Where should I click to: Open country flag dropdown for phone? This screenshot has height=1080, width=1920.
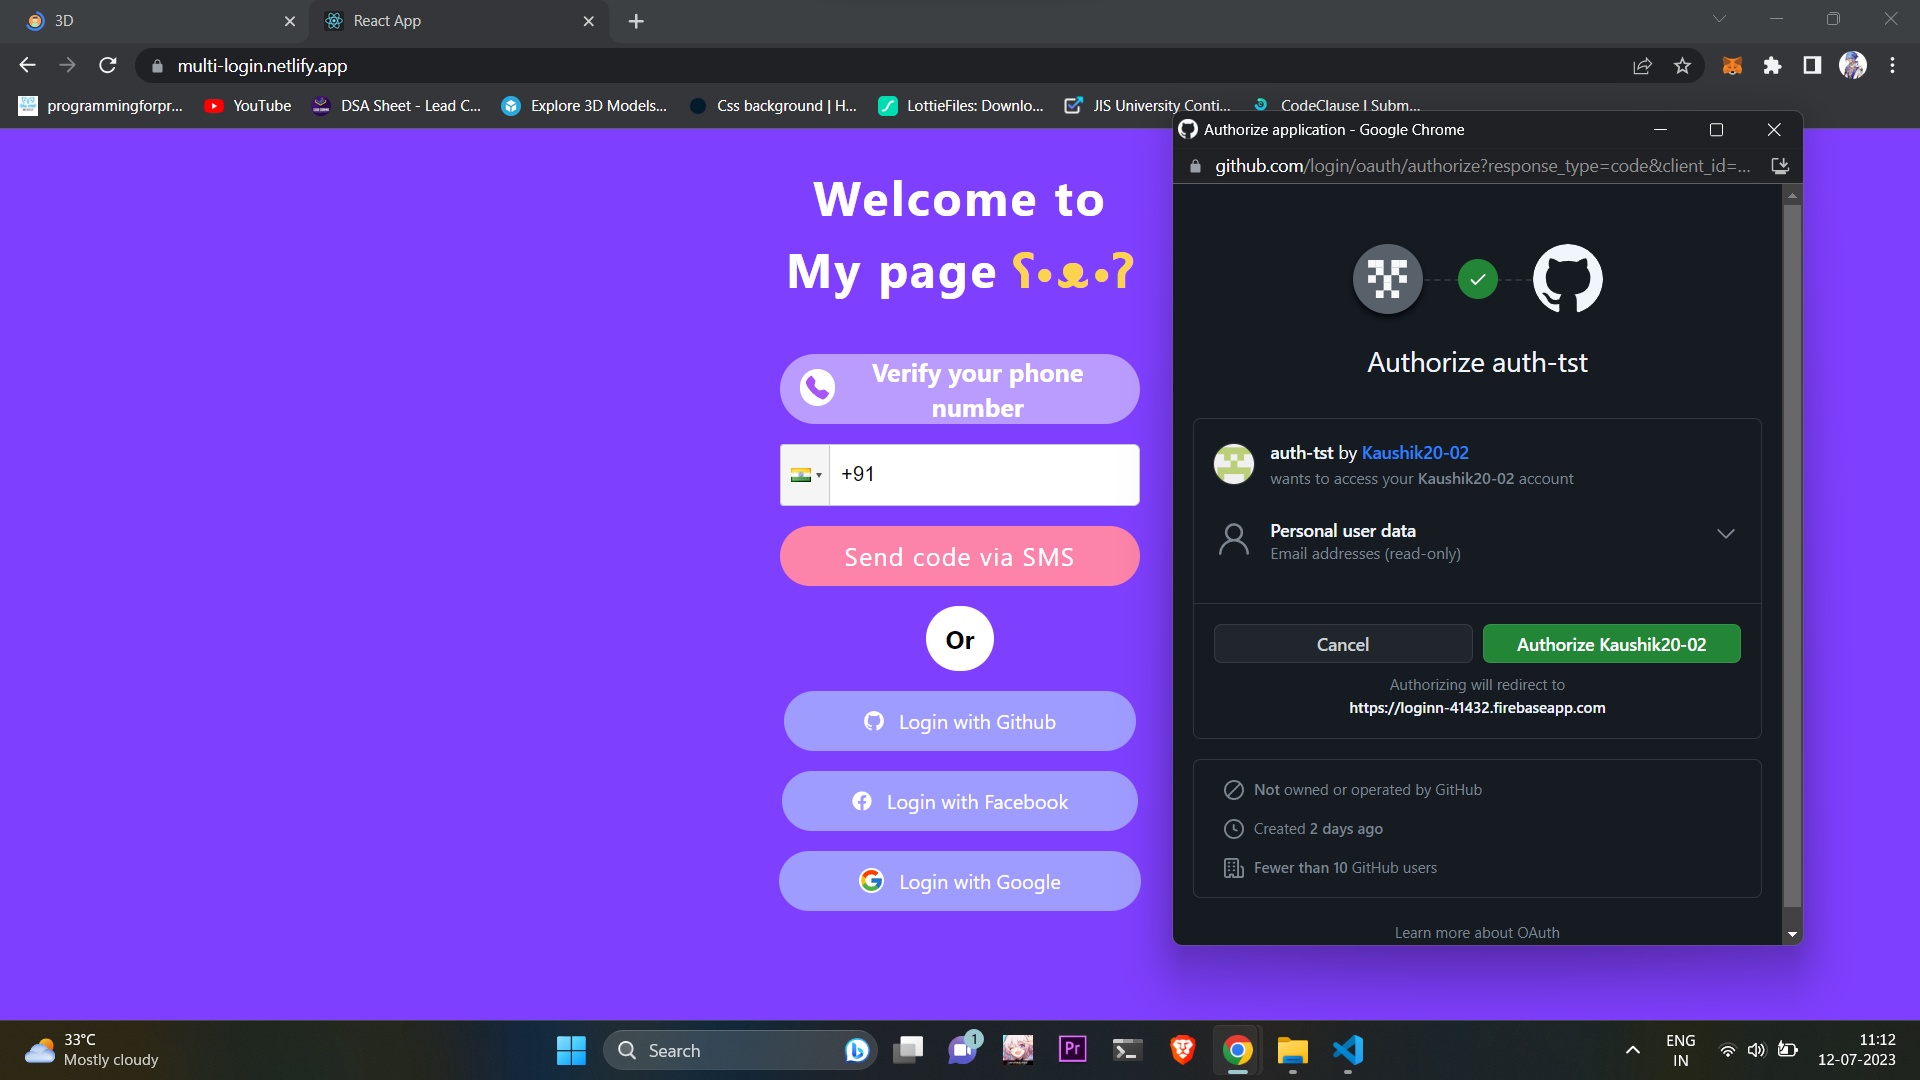(x=805, y=475)
